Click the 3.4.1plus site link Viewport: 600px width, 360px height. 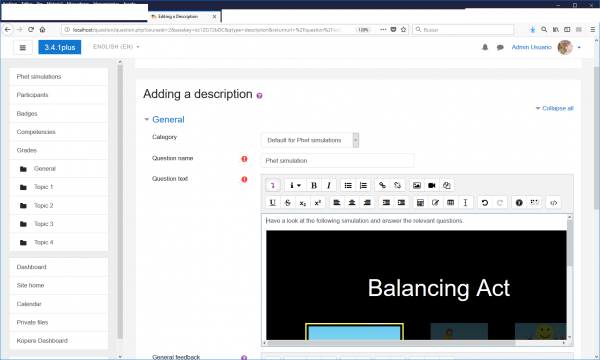point(60,47)
